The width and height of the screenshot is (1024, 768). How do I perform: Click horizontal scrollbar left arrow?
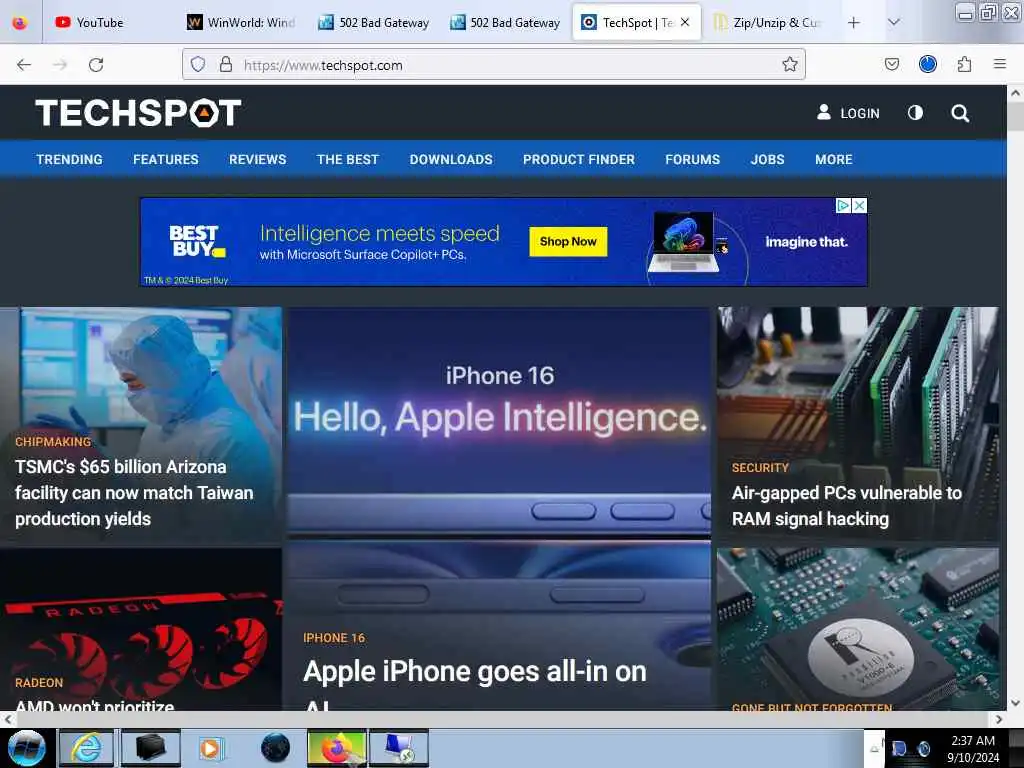(8, 719)
